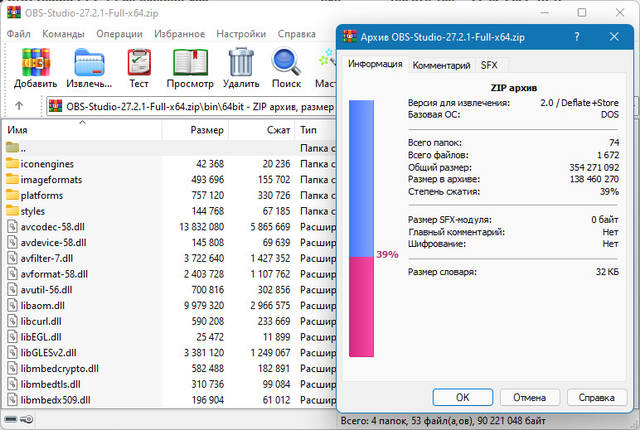640x430 pixels.
Task: Open the Настройки menu
Action: [241, 34]
